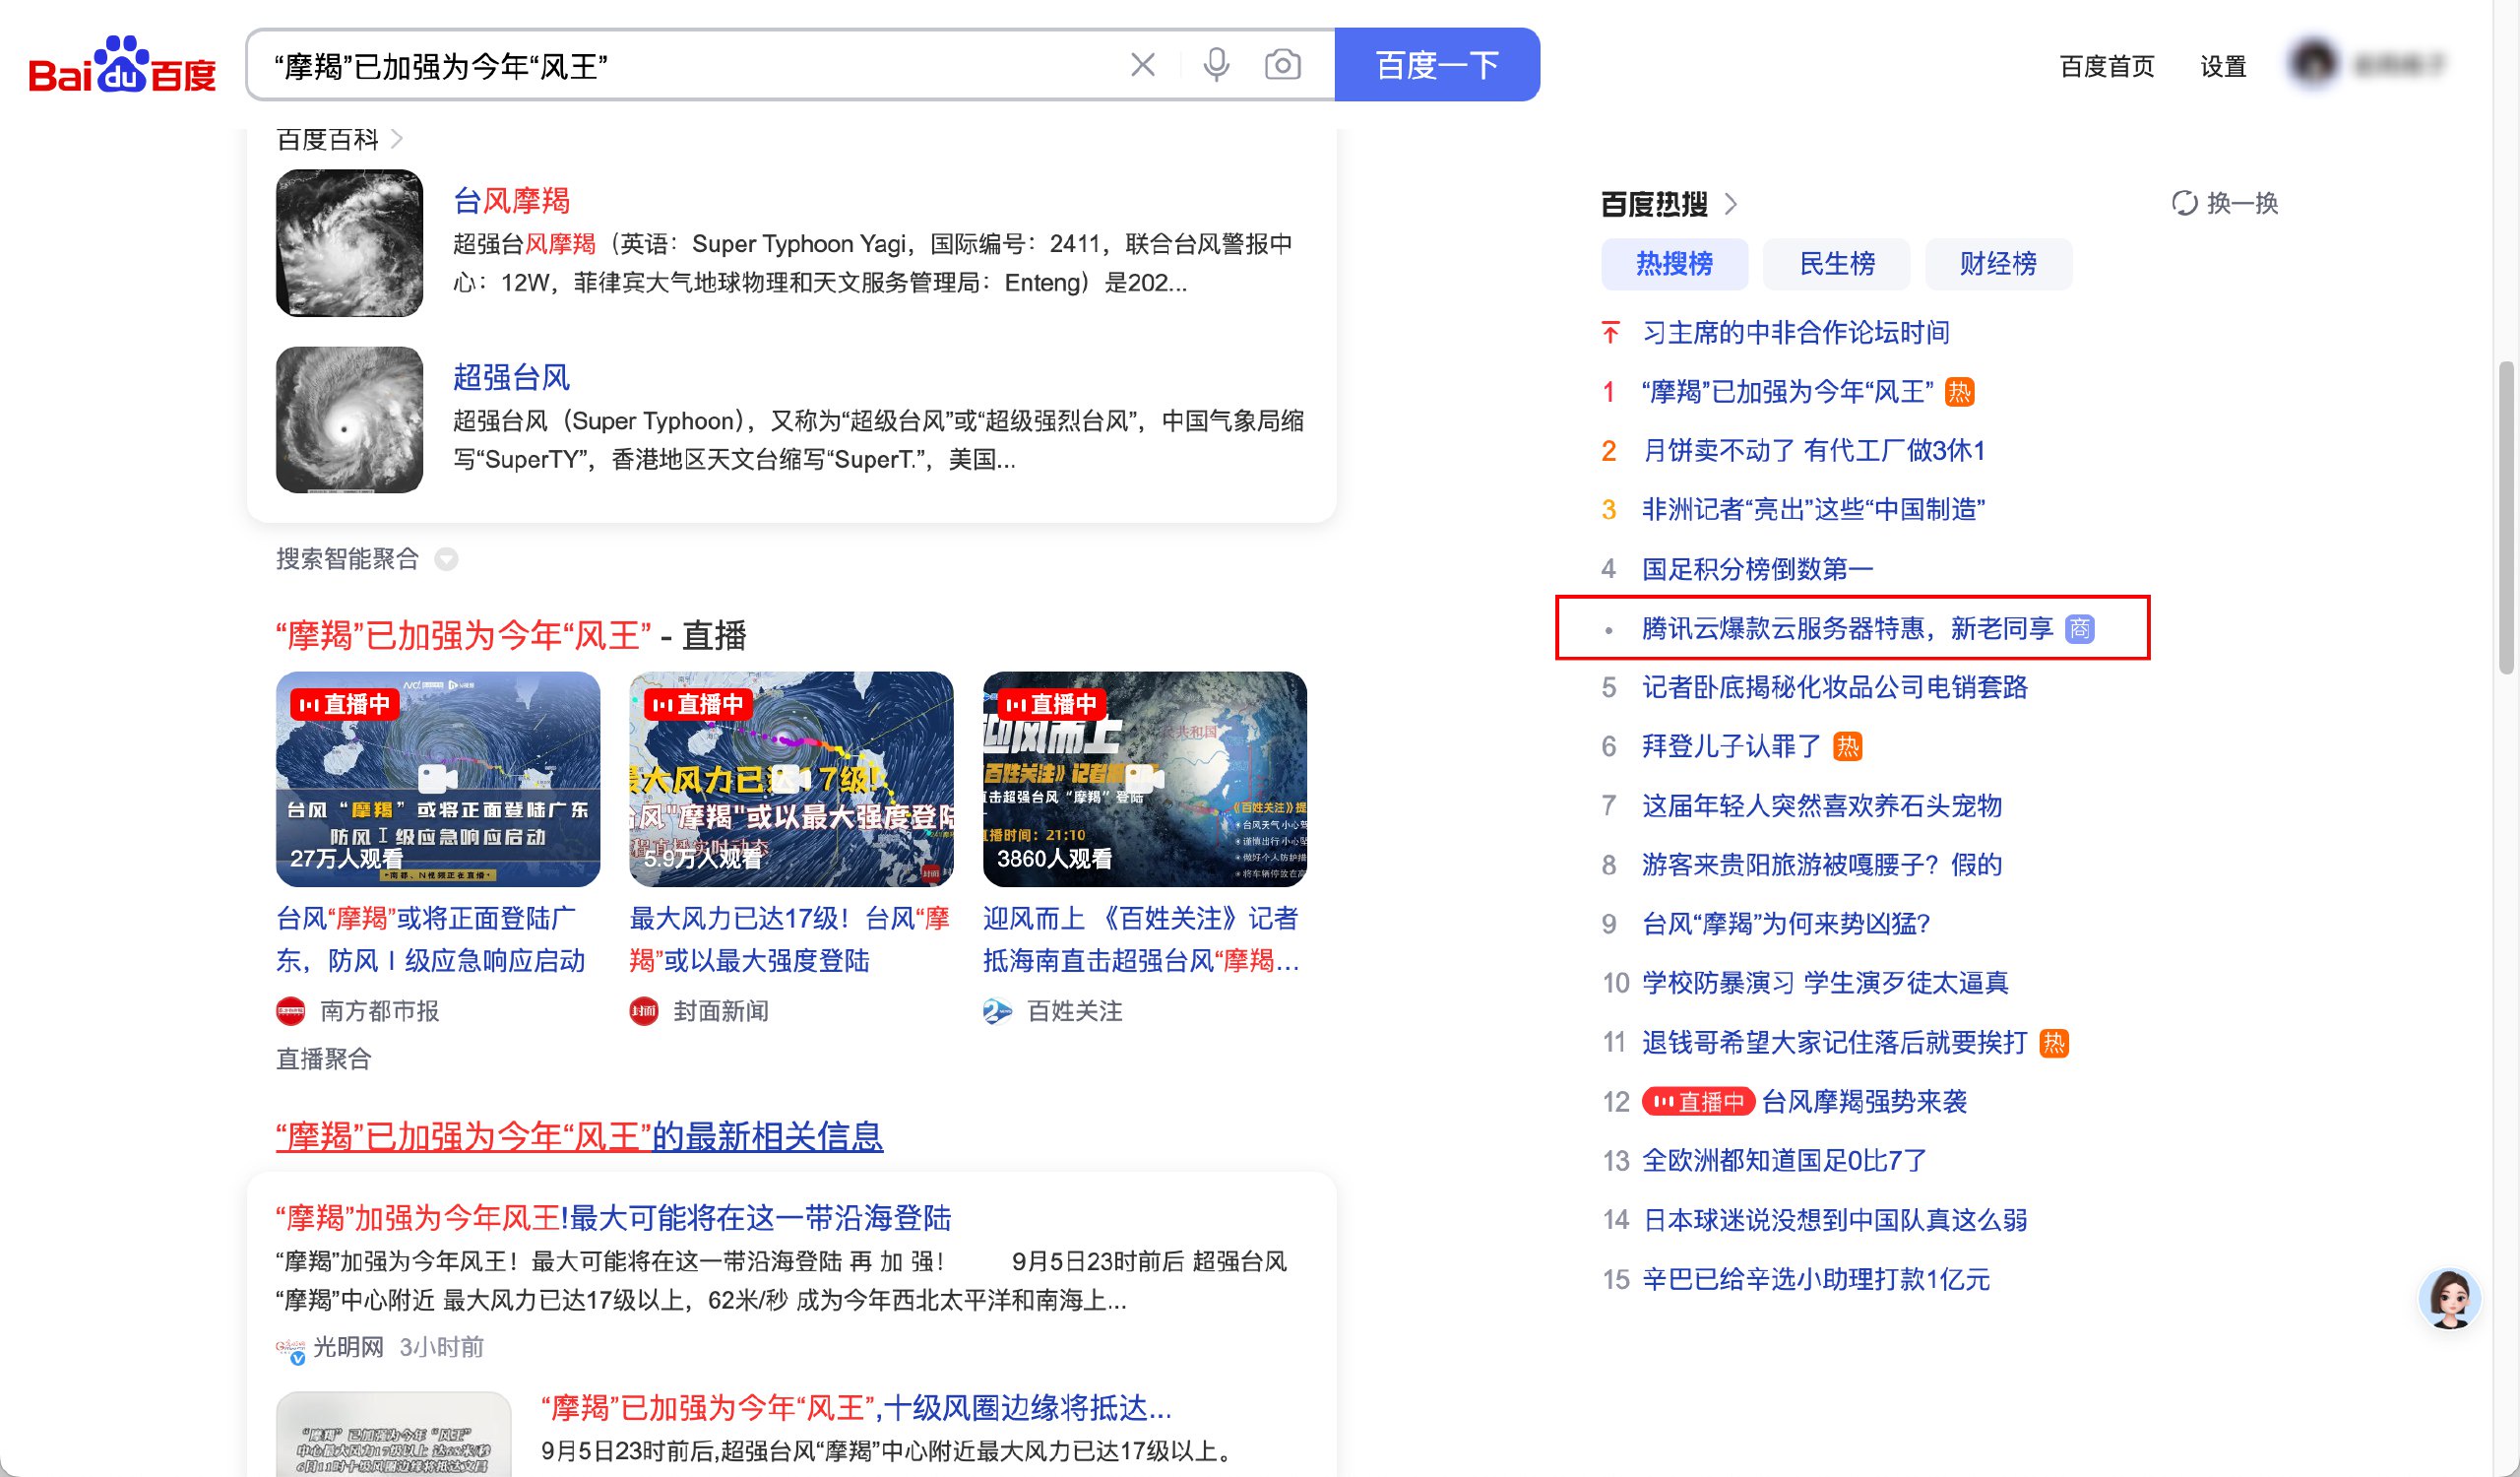Viewport: 2520px width, 1477px height.
Task: Open 设置 menu
Action: pyautogui.click(x=2223, y=66)
